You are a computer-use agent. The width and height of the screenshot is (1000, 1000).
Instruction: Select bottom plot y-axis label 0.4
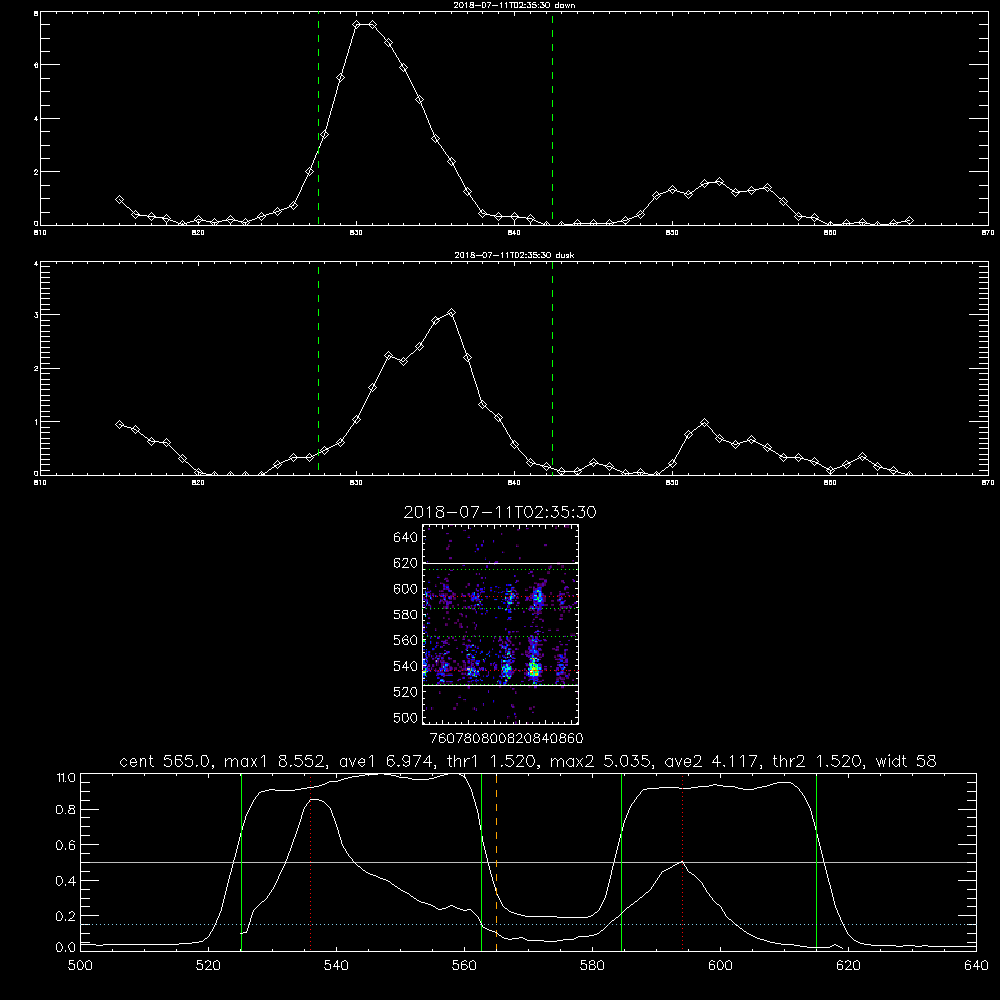pos(66,881)
